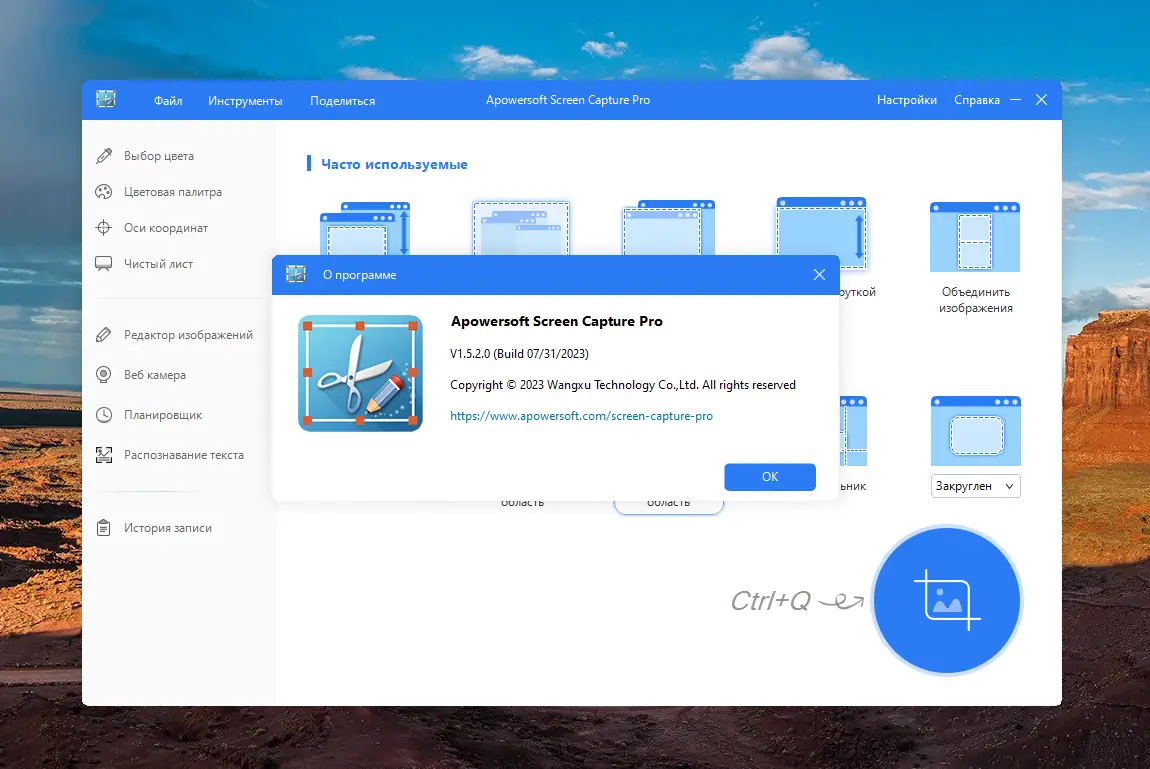Launch Редактор изображений pencil icon
1150x769 pixels.
103,334
